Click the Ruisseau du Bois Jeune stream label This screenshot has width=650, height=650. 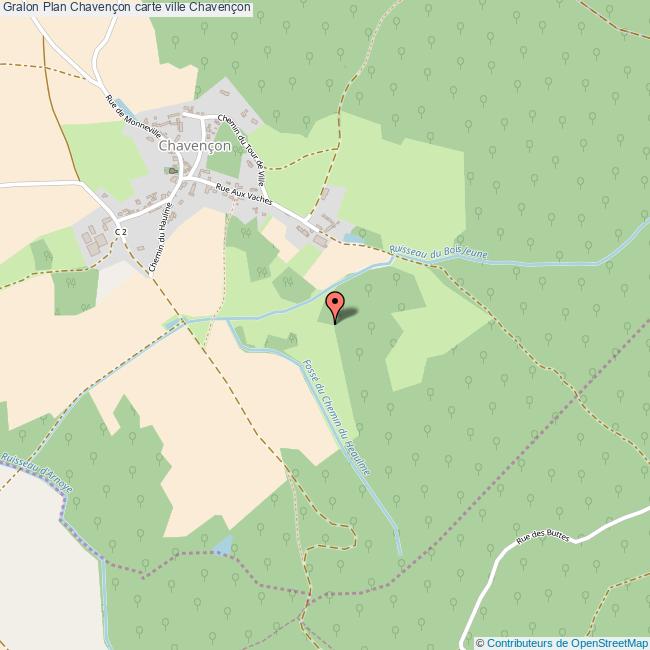439,252
